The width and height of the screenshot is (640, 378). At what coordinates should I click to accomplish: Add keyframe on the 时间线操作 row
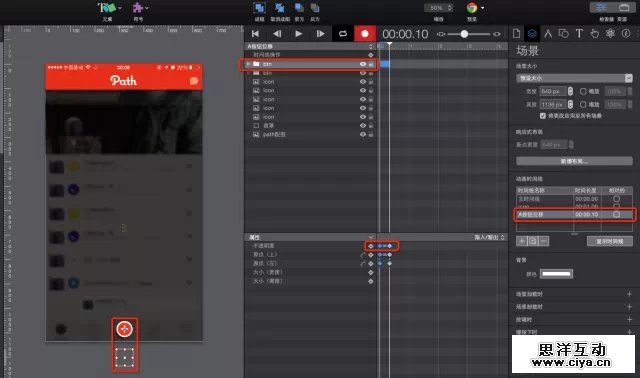[x=371, y=55]
